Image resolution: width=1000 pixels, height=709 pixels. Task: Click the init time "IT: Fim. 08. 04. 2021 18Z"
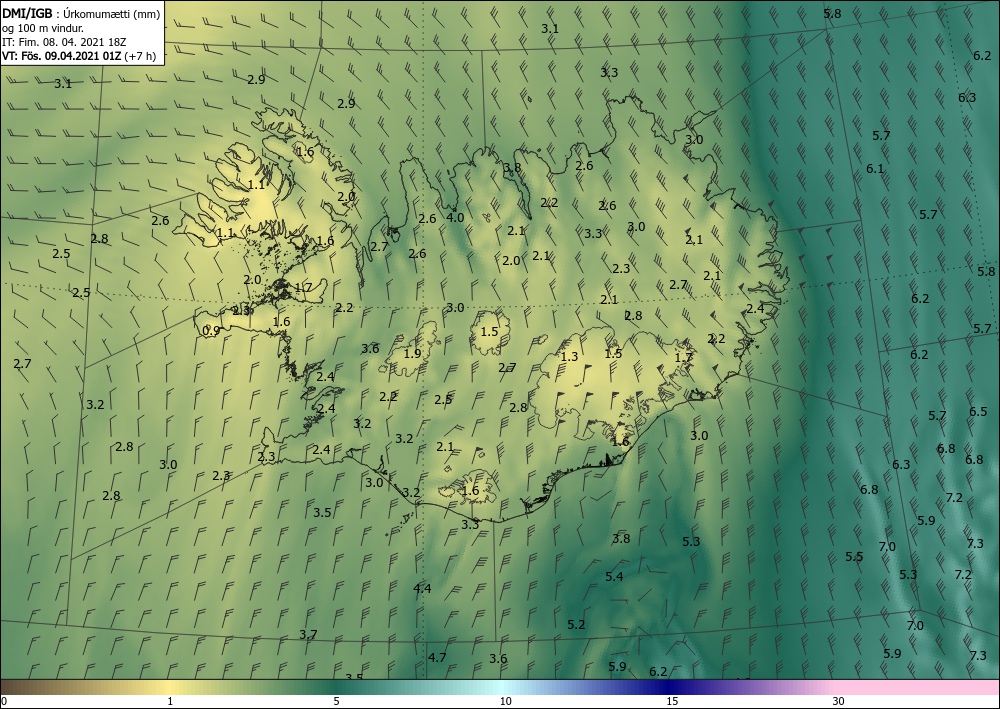[64, 41]
